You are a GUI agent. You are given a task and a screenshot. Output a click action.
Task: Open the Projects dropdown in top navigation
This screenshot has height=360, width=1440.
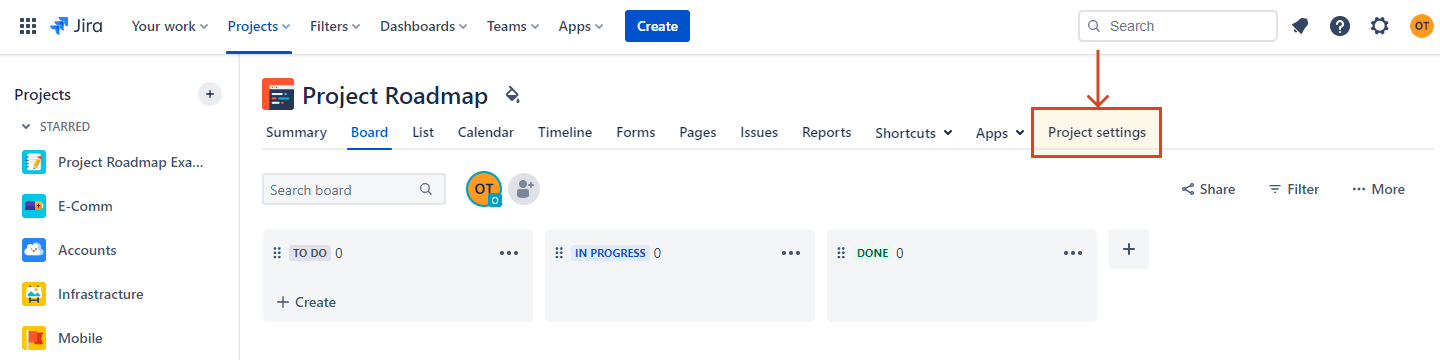click(259, 26)
